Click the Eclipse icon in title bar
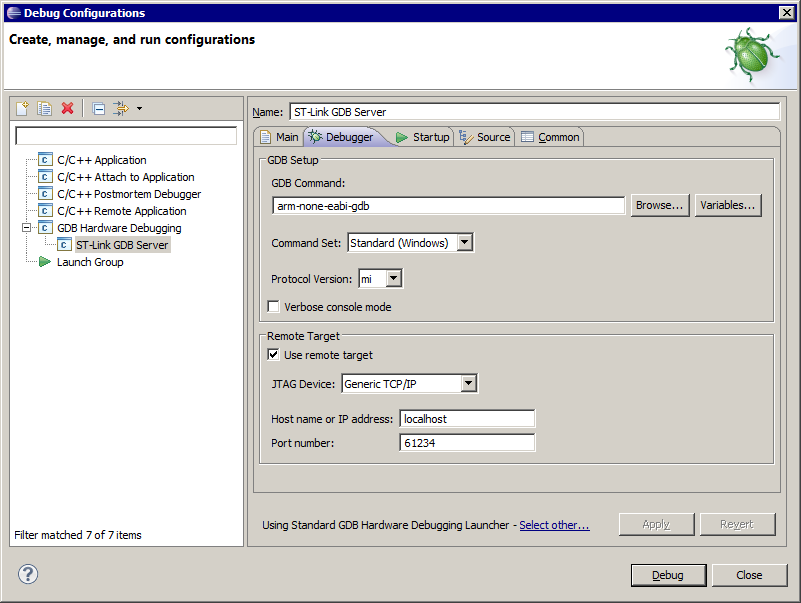This screenshot has height=603, width=801. (14, 13)
